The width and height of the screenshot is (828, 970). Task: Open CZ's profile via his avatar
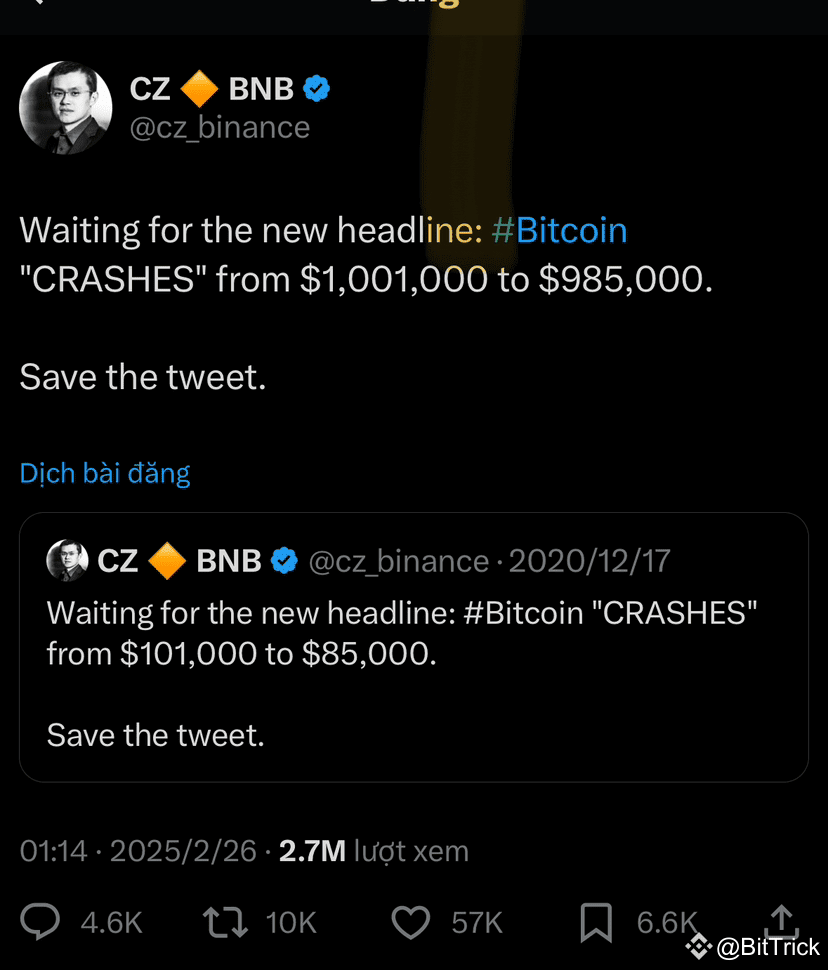pos(64,108)
